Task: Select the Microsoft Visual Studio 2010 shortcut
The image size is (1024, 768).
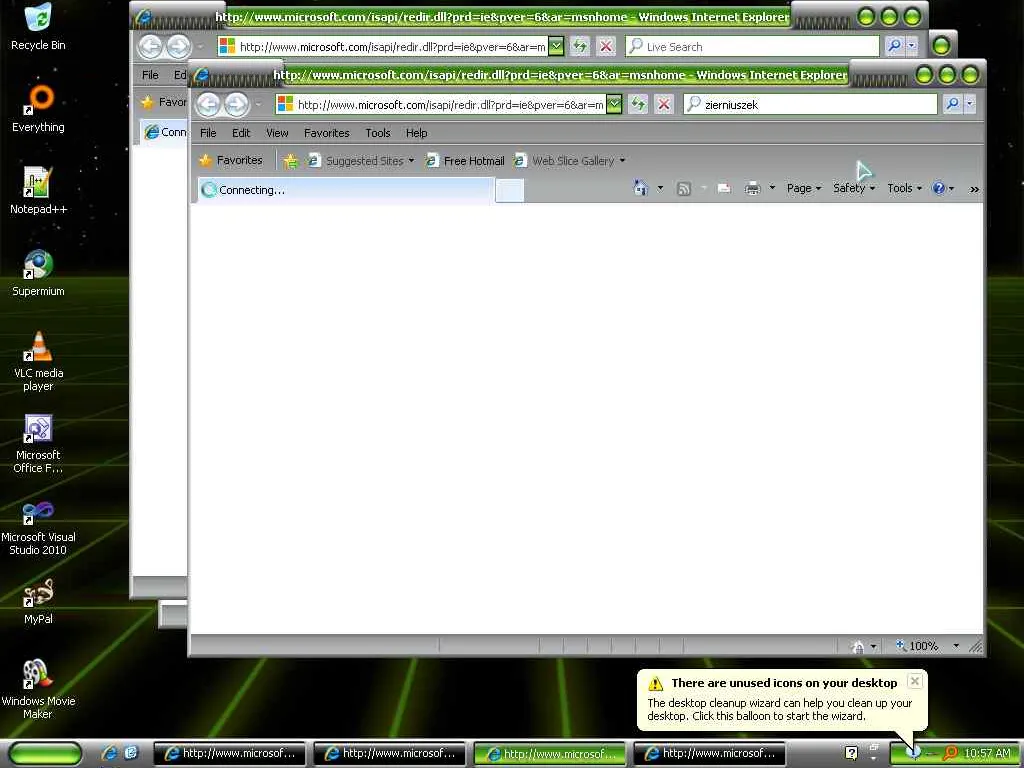Action: (38, 526)
